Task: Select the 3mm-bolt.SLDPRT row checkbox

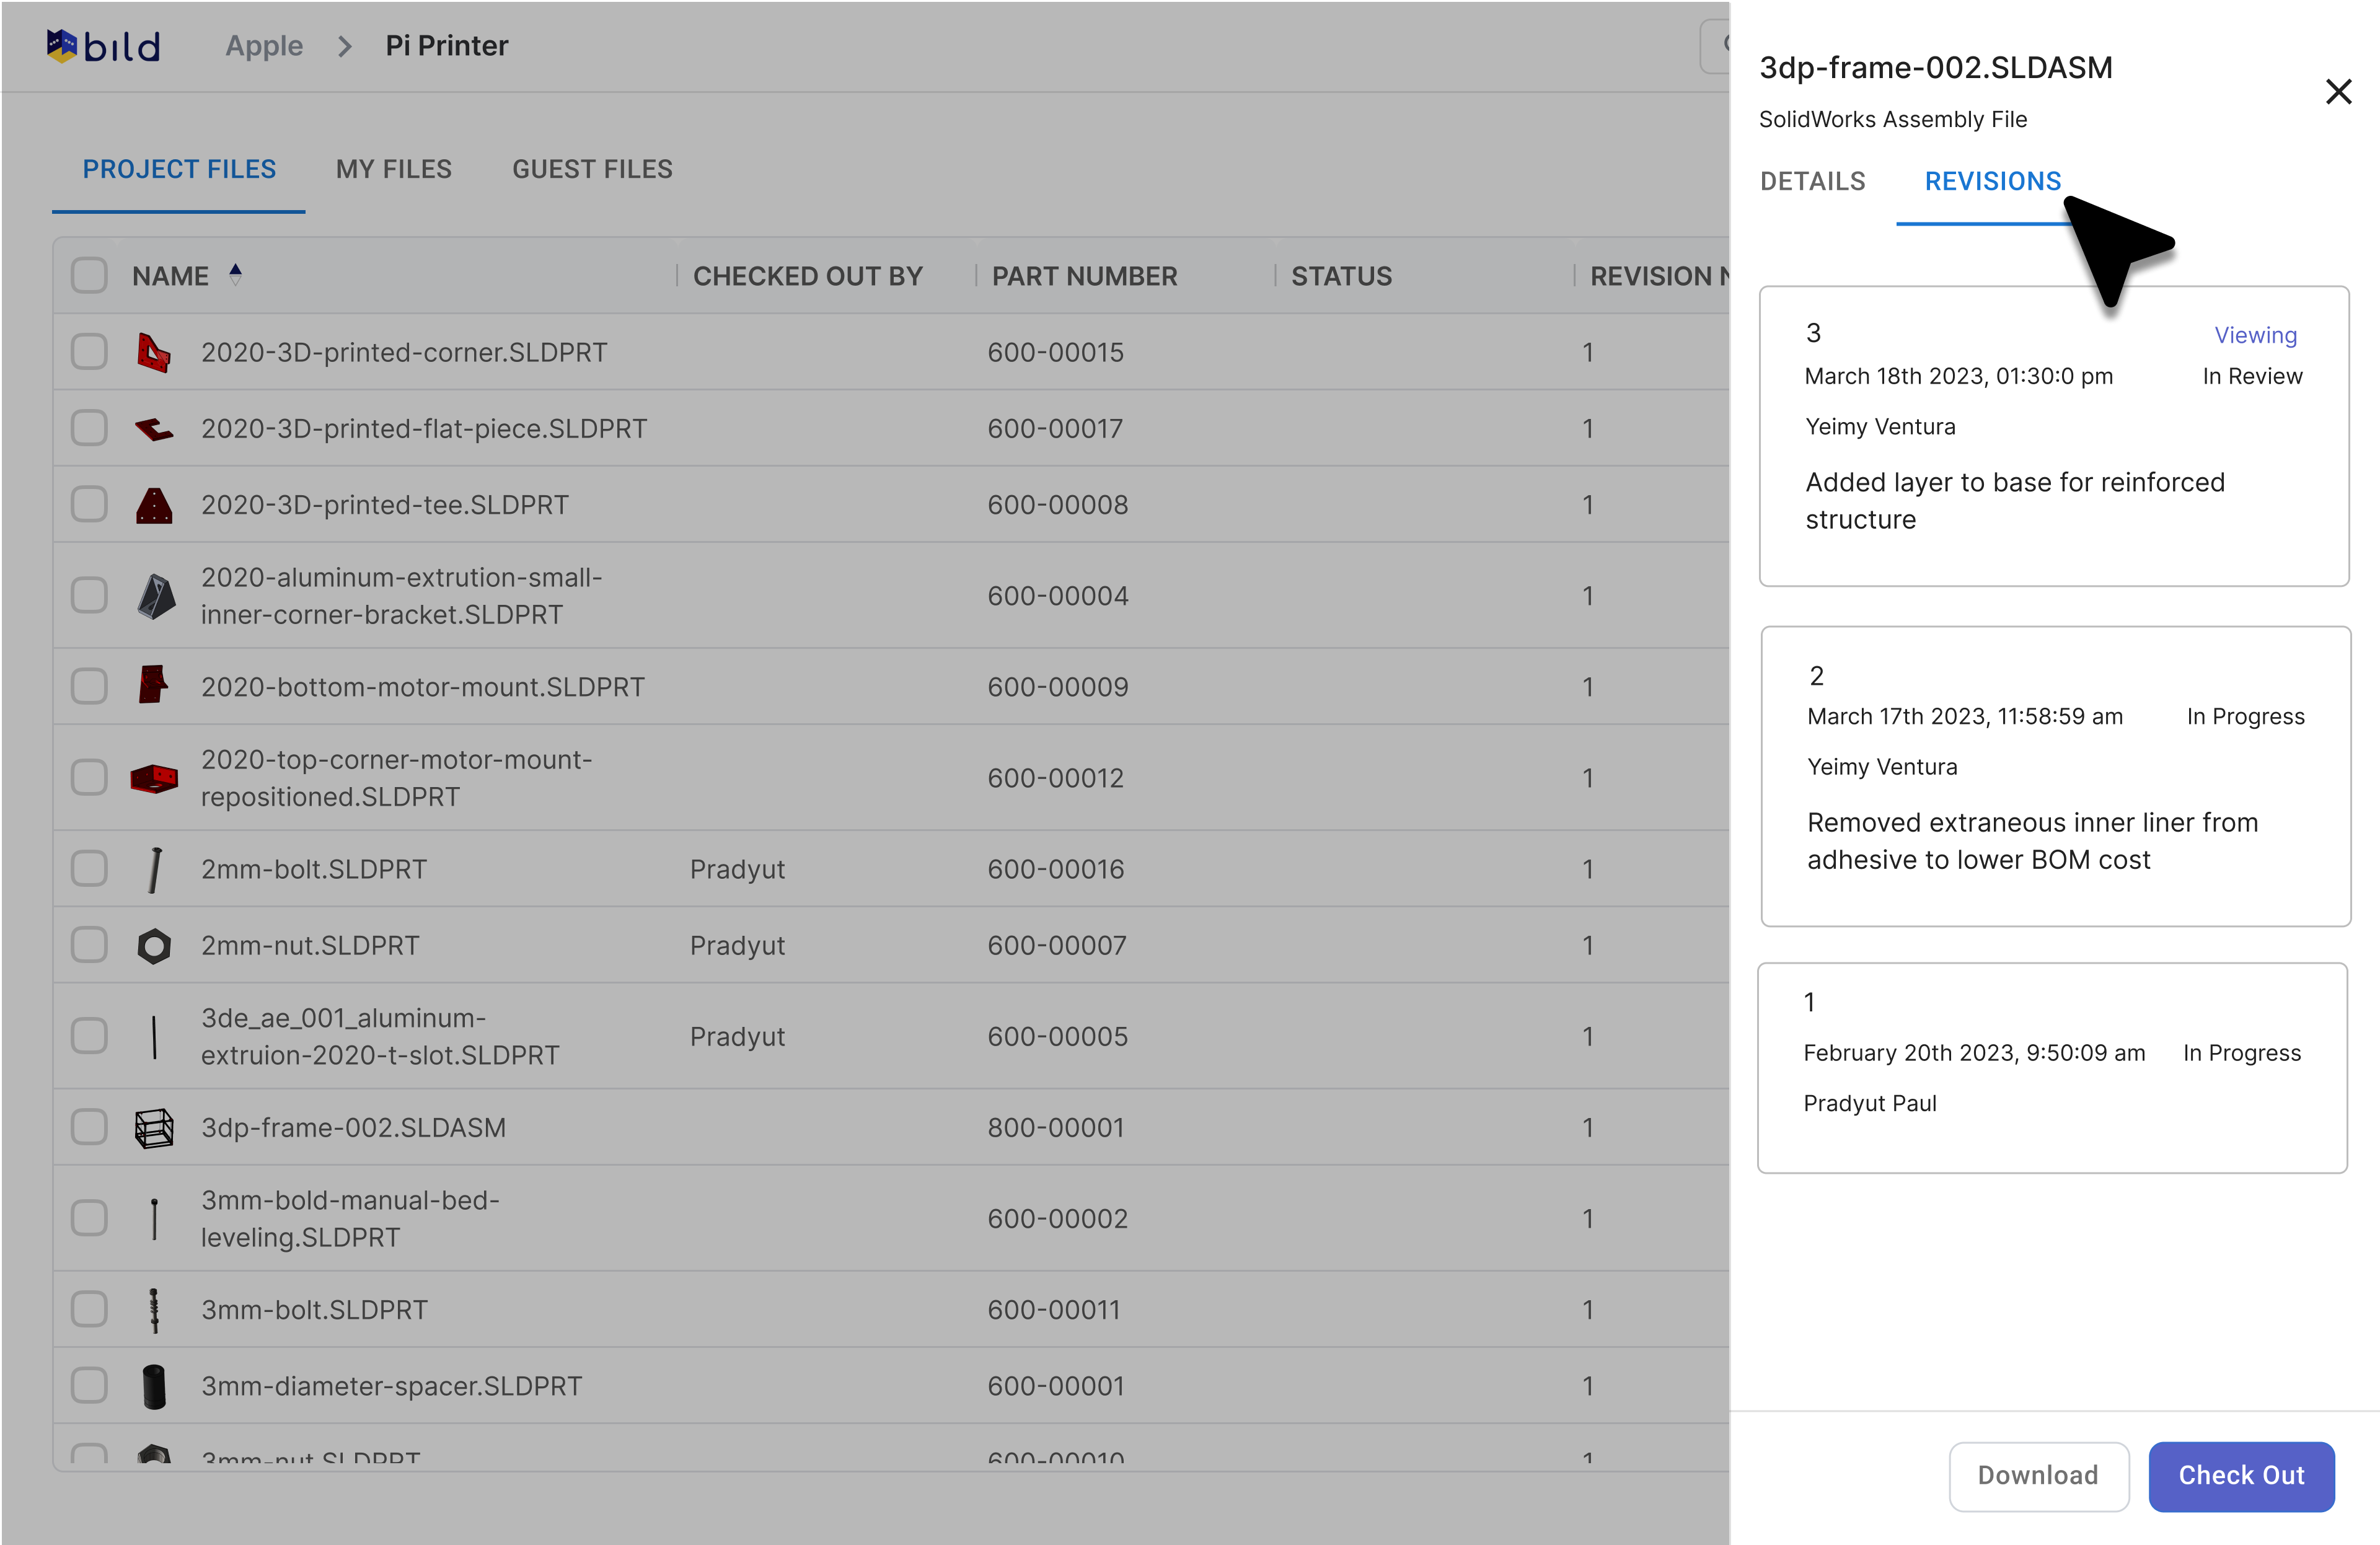Action: tap(89, 1309)
